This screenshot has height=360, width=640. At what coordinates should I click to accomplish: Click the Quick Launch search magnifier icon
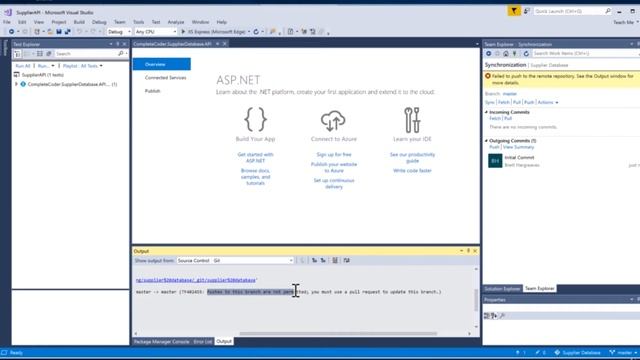(x=608, y=11)
